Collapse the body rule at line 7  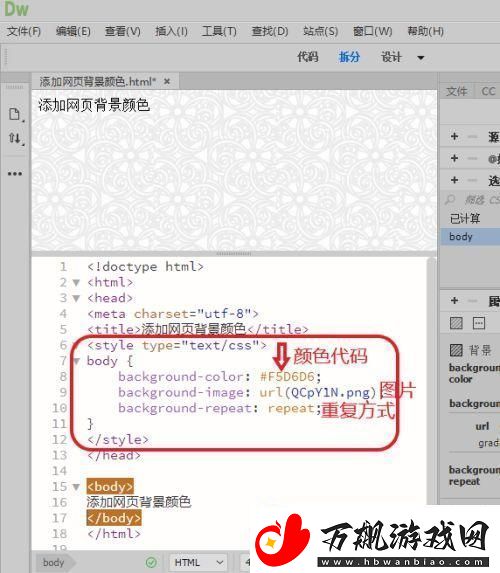[76, 361]
